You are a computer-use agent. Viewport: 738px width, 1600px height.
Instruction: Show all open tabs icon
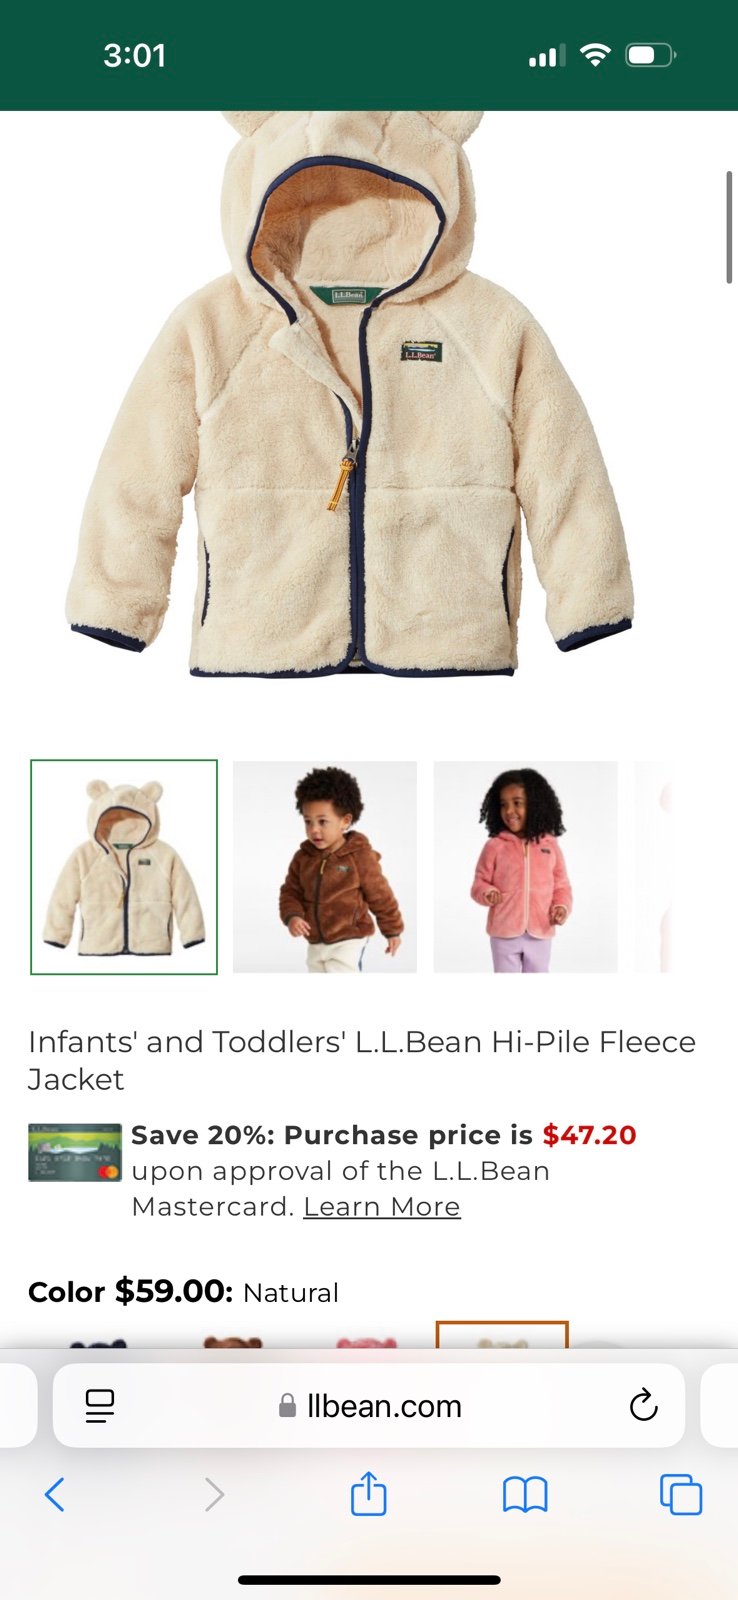pyautogui.click(x=681, y=1495)
